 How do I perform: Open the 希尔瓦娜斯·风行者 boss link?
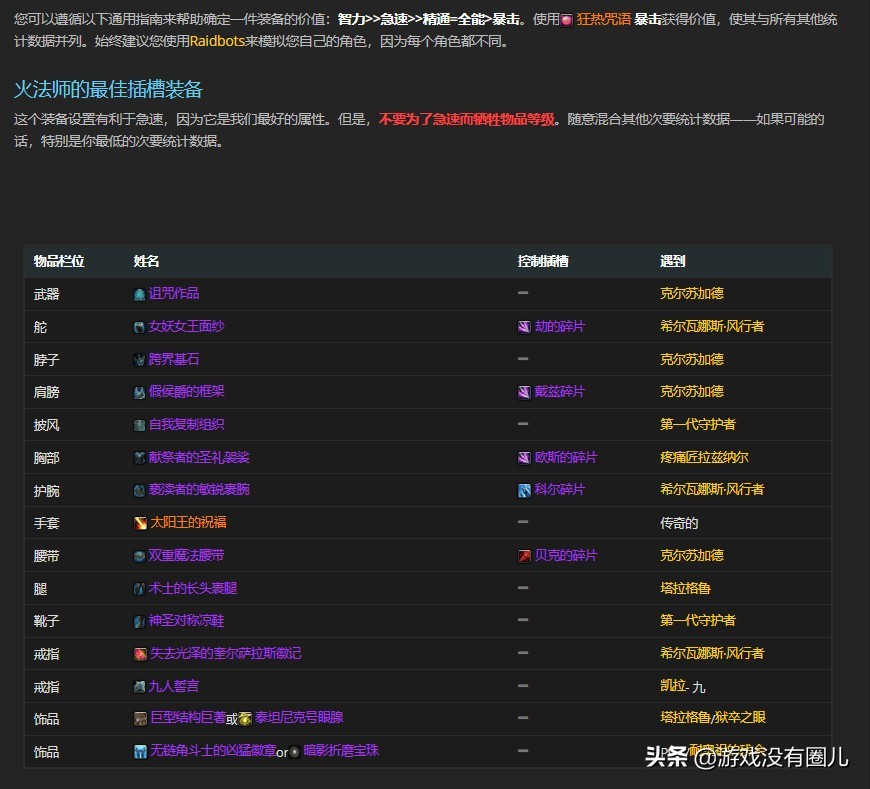coord(714,327)
